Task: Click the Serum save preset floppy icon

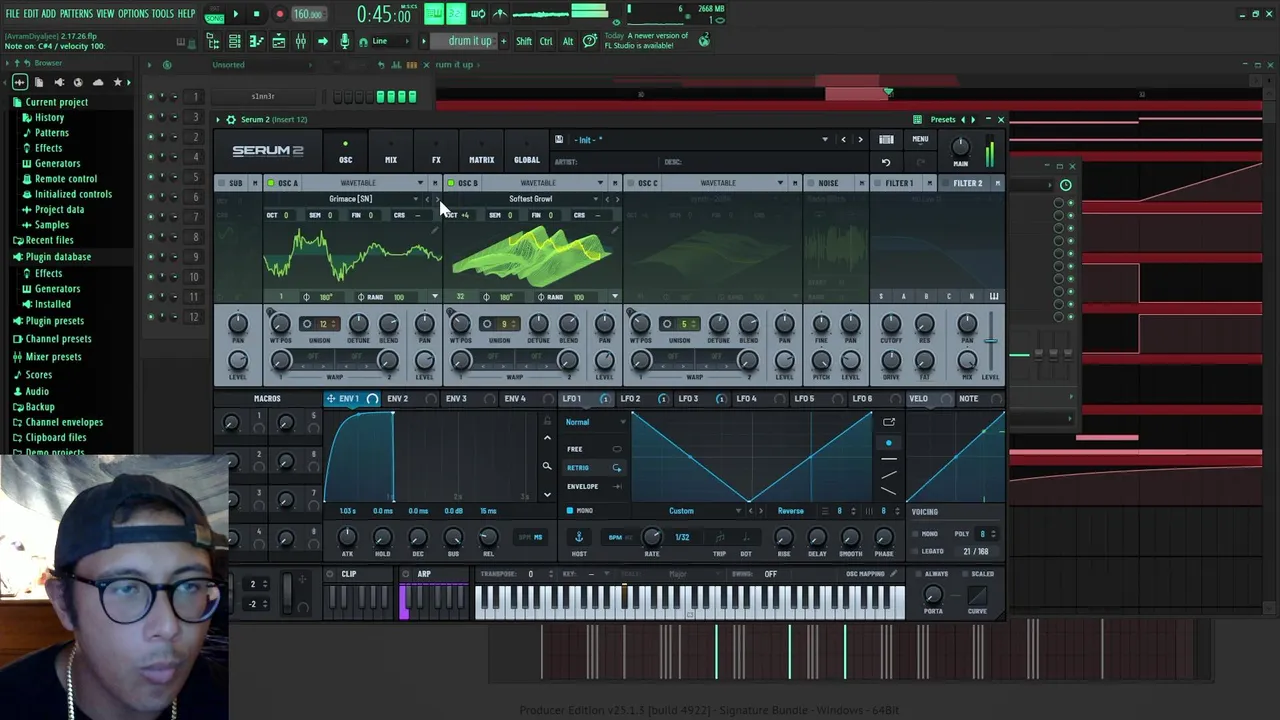Action: [x=559, y=140]
